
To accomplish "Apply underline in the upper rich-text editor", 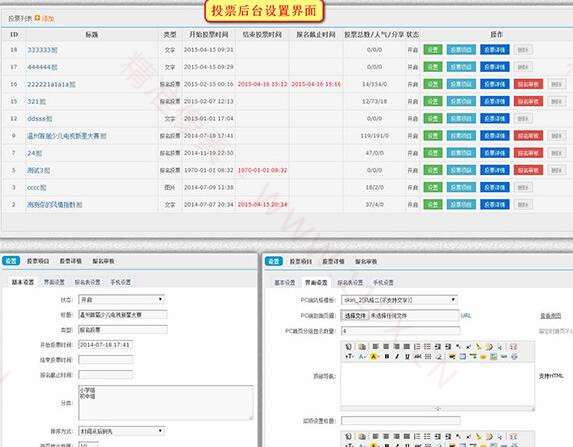I will click(x=407, y=356).
